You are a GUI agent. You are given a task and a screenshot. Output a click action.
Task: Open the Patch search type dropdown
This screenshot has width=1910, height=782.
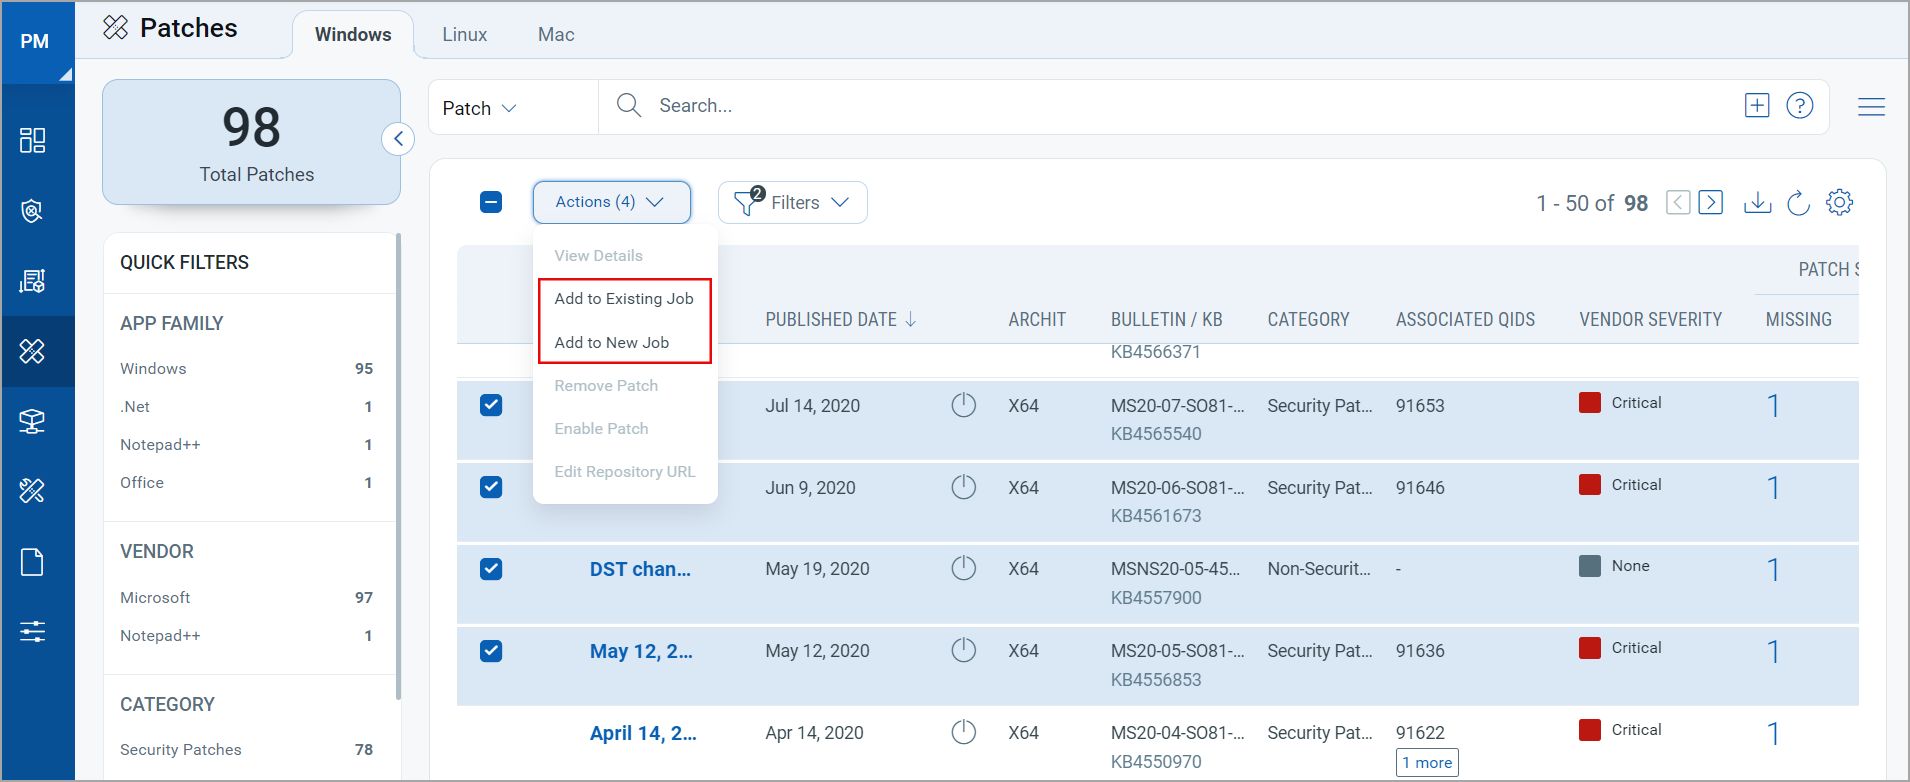[x=480, y=108]
